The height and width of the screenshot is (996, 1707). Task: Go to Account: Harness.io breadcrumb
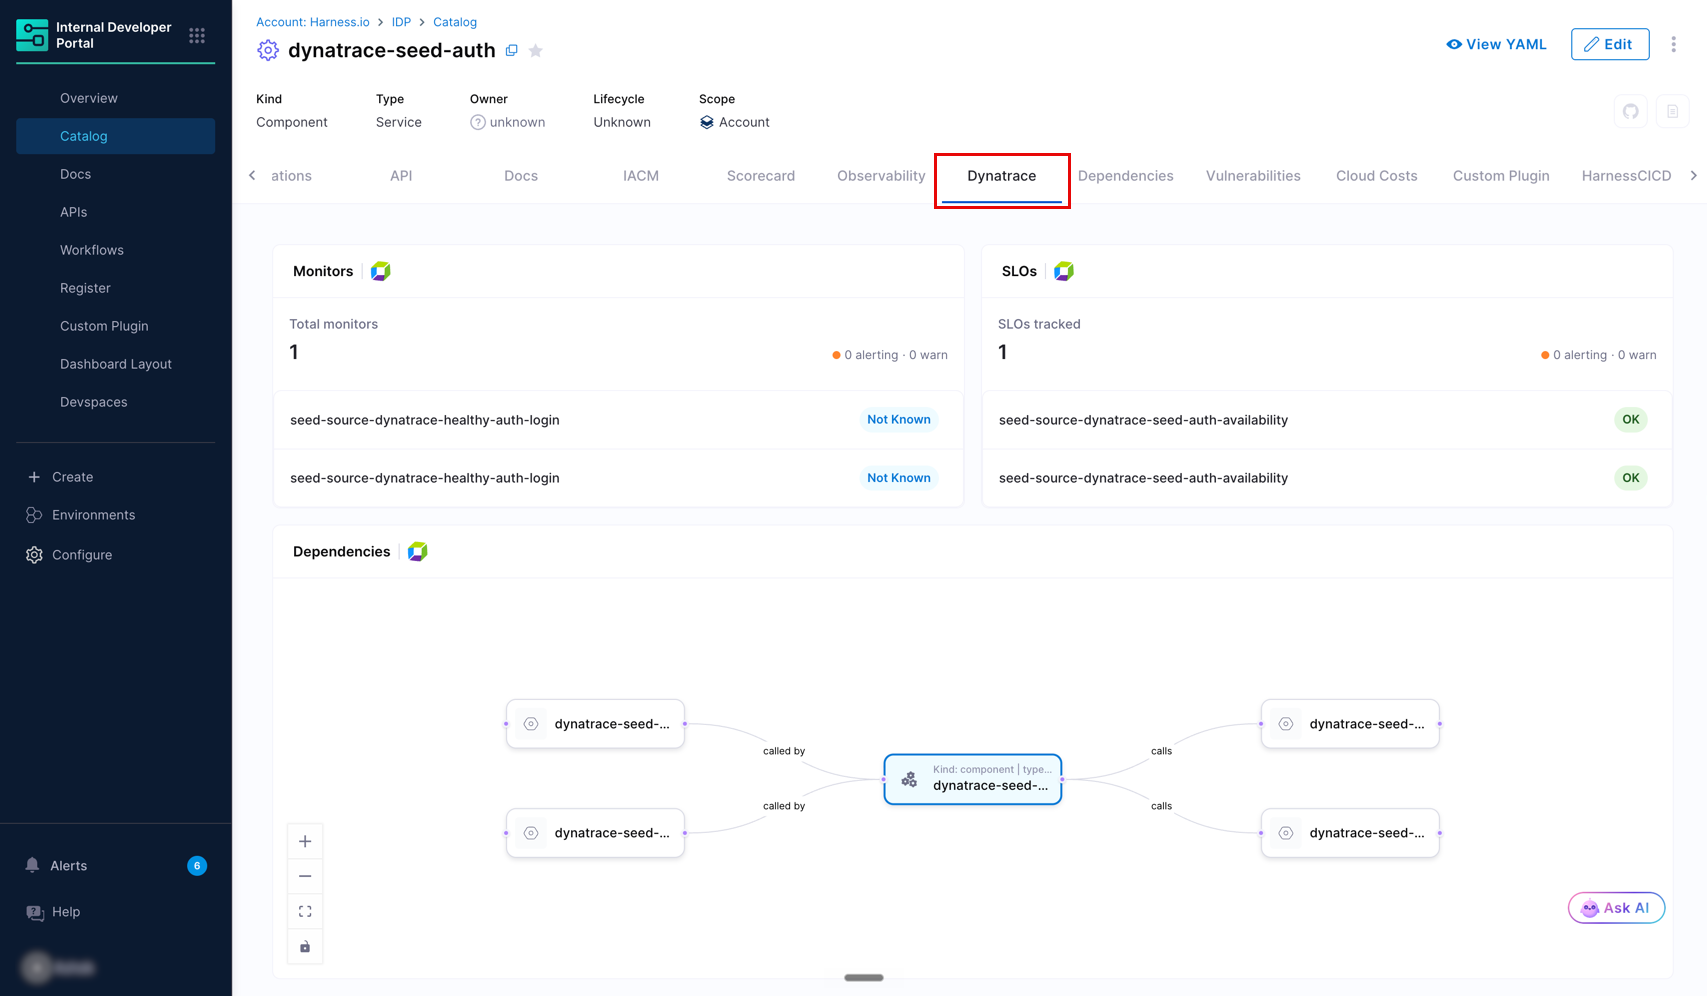[x=313, y=22]
